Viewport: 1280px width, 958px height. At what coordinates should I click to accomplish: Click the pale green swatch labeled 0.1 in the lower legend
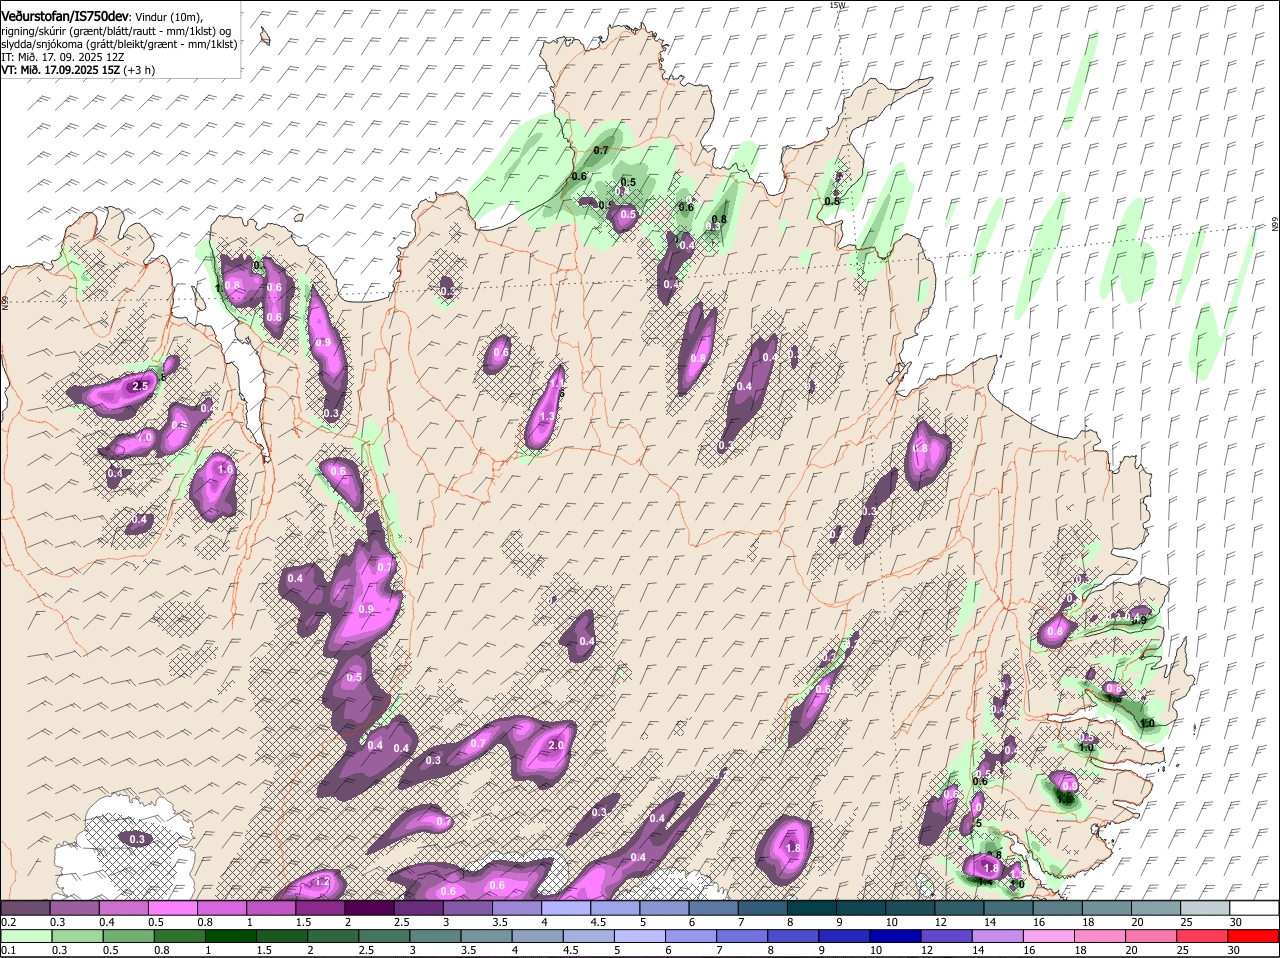pos(24,936)
